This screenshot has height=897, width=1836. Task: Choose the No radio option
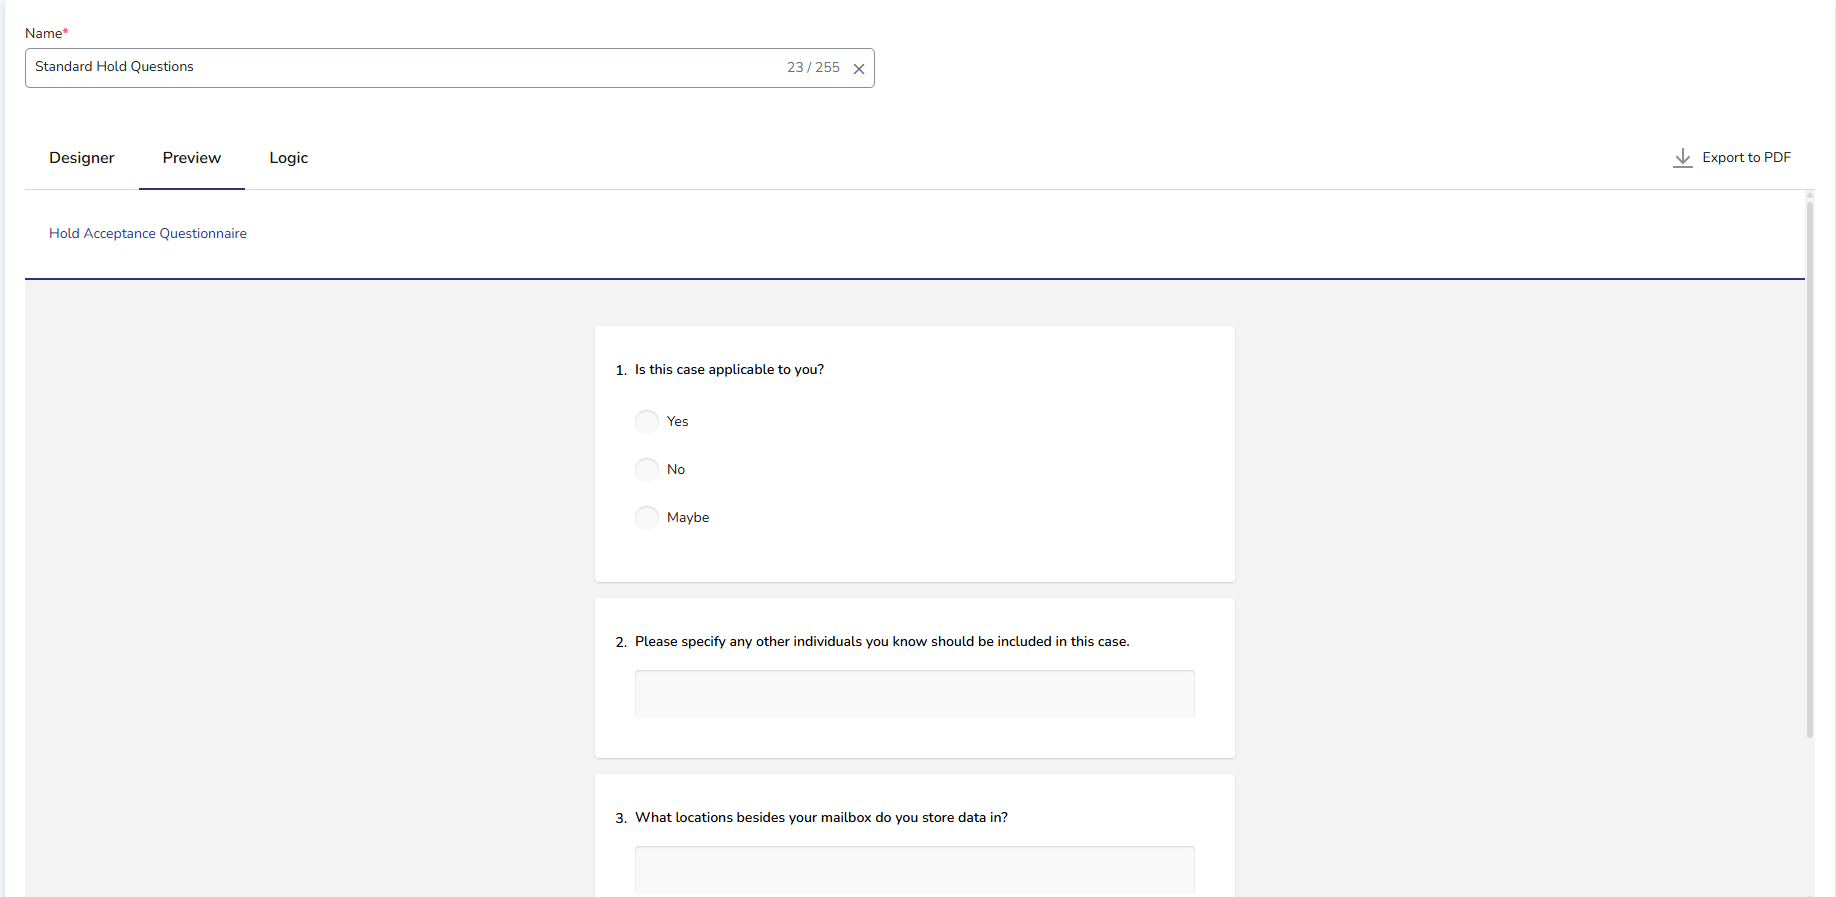coord(647,470)
